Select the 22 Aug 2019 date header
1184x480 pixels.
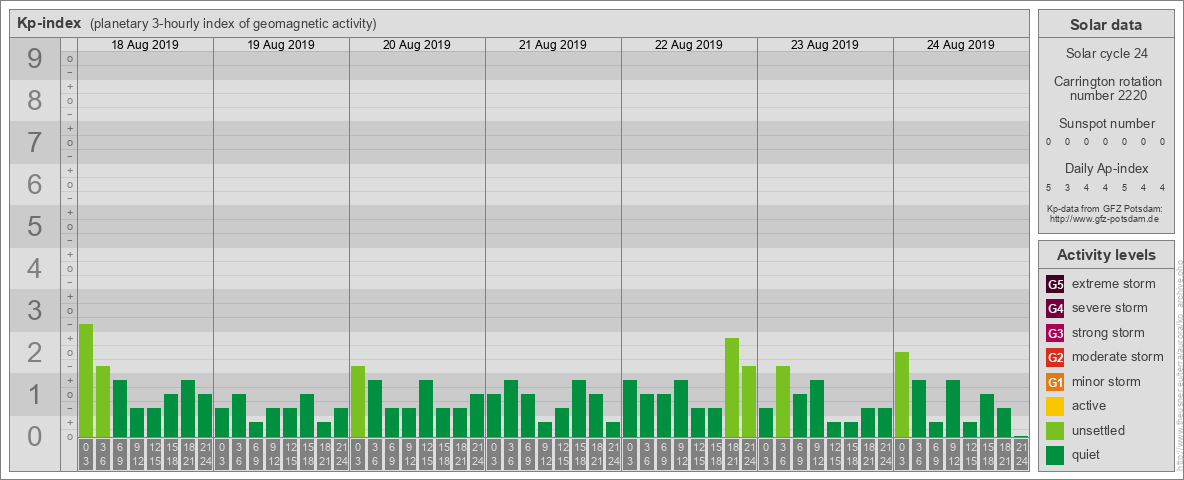[689, 45]
